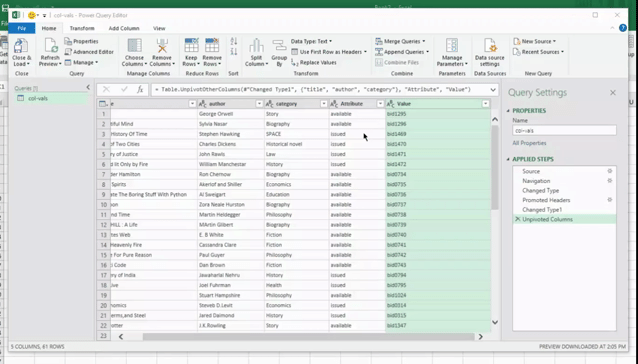Click the help question mark icon

[623, 28]
